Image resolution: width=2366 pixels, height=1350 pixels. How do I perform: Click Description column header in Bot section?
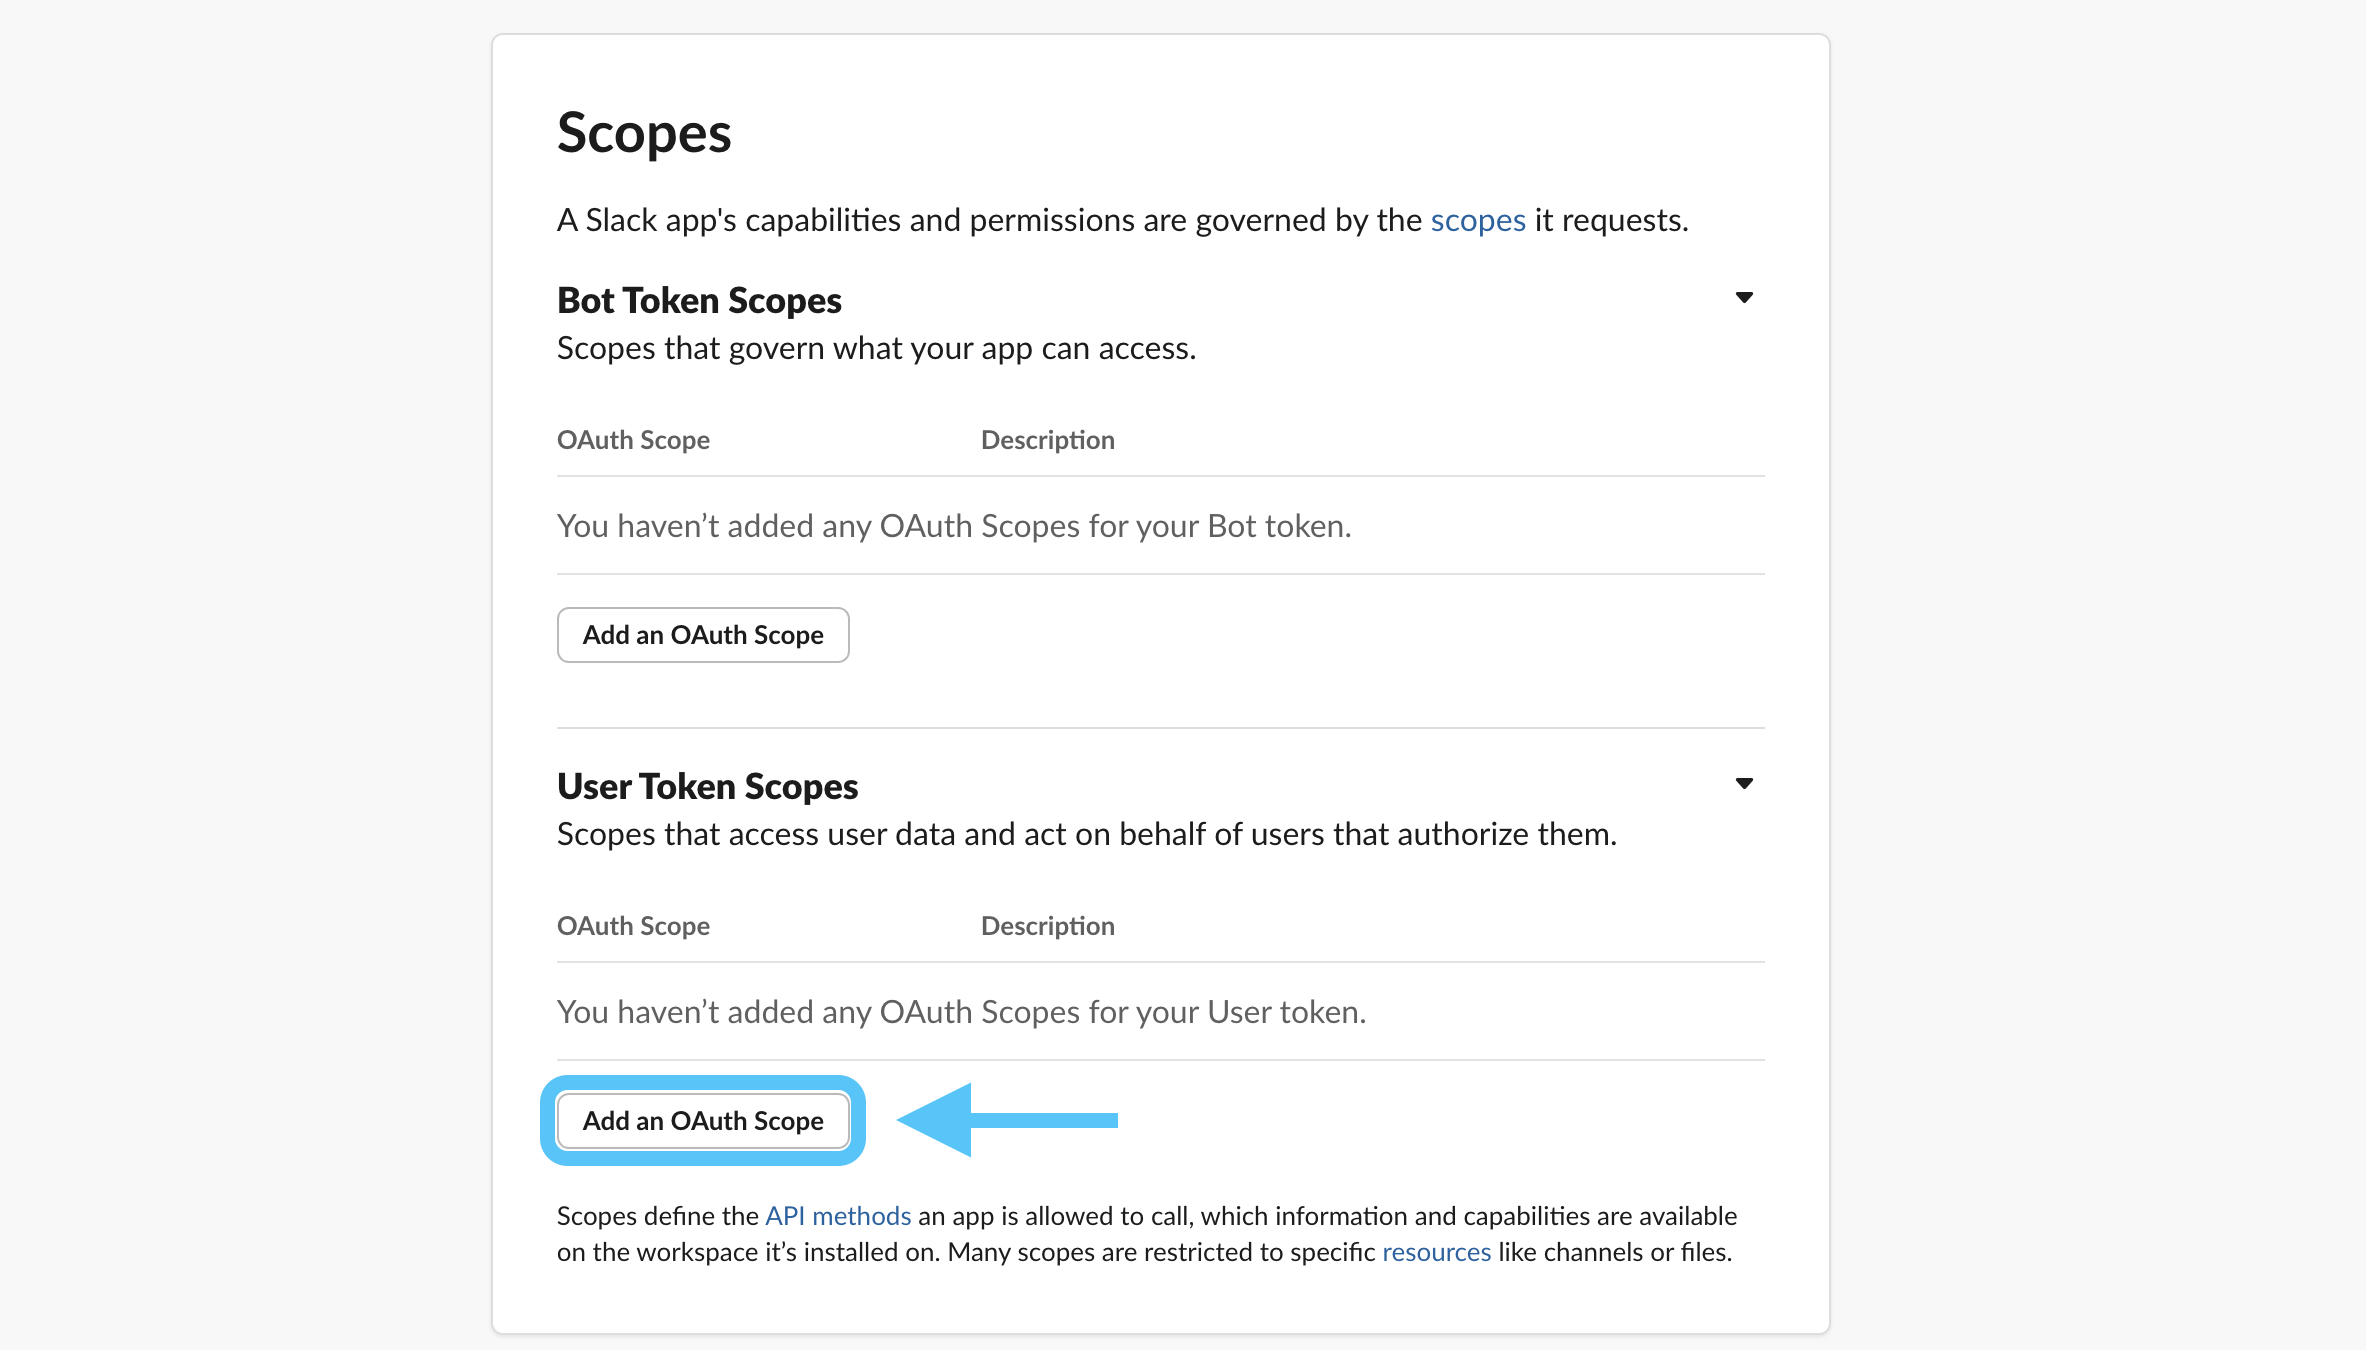[1047, 440]
